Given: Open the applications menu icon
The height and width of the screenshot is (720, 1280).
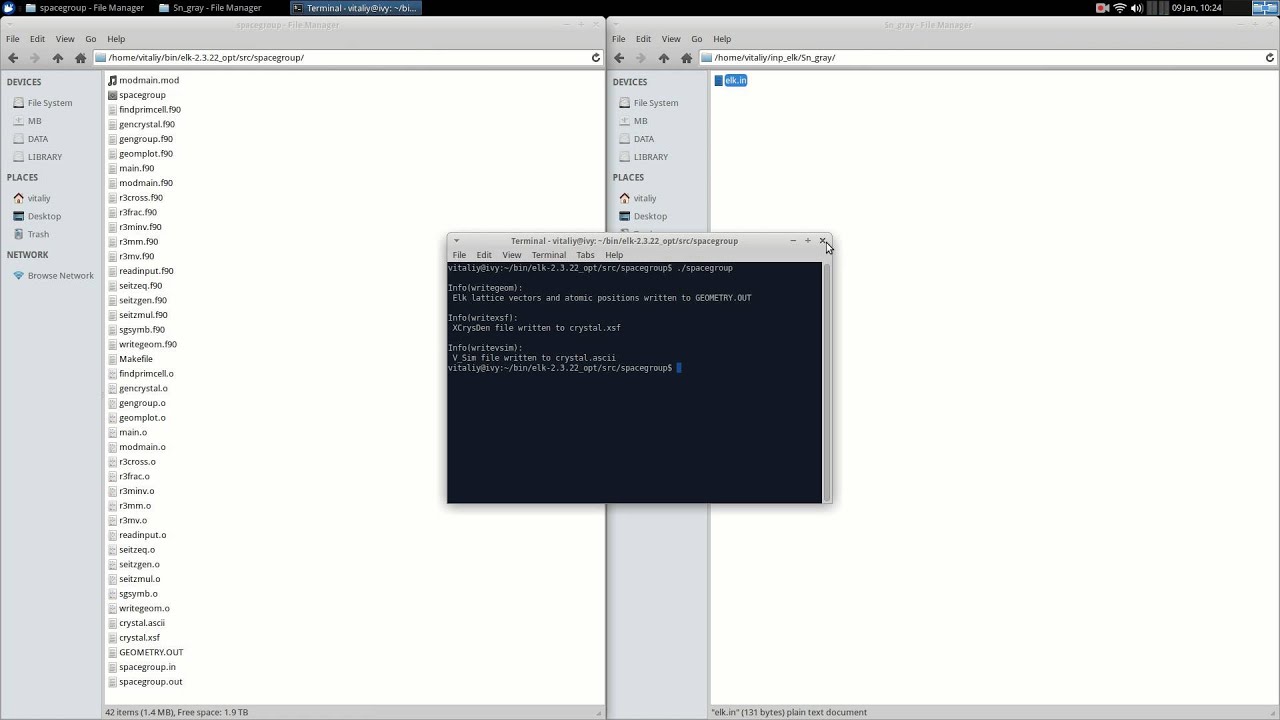Looking at the screenshot, I should pyautogui.click(x=9, y=8).
